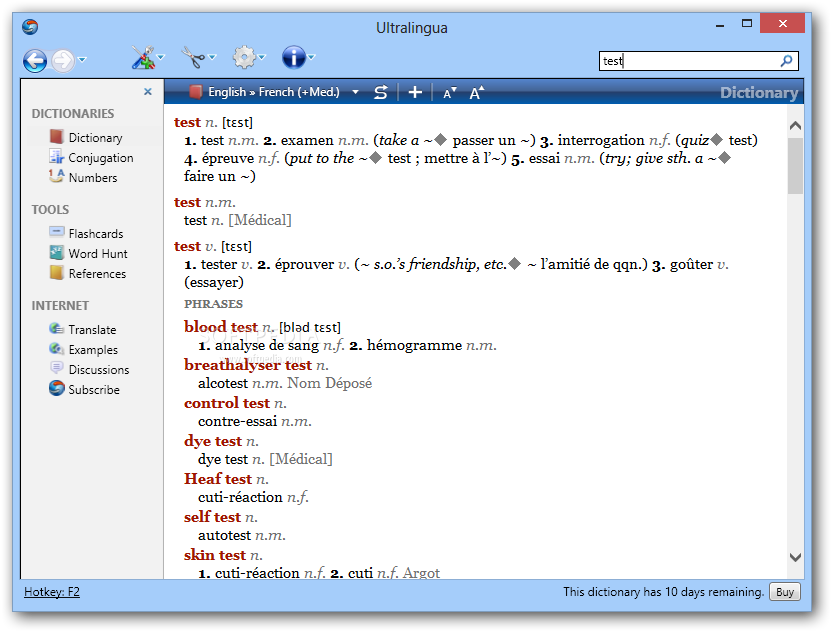Click the scrollbar down arrow

[x=795, y=557]
